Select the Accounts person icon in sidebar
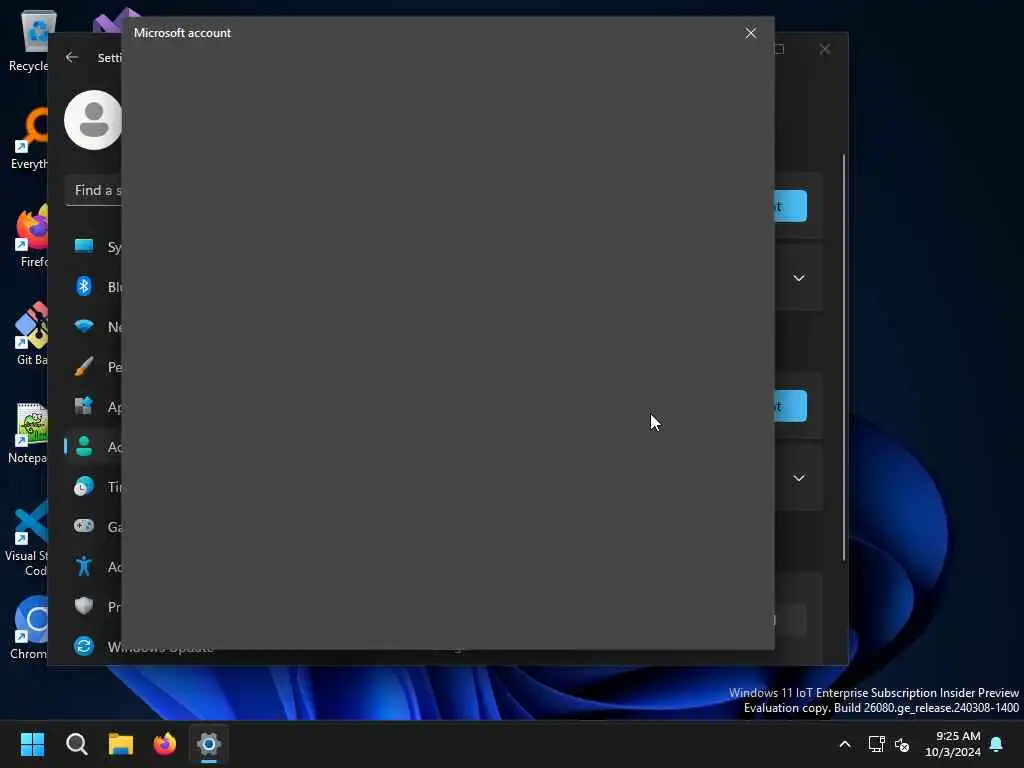Screen dimensions: 1024x768 [84, 446]
